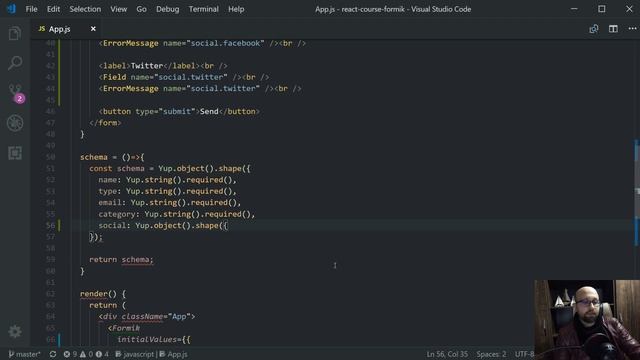Open the editor More Actions menu
Viewport: 640px width, 360px height.
click(x=632, y=29)
